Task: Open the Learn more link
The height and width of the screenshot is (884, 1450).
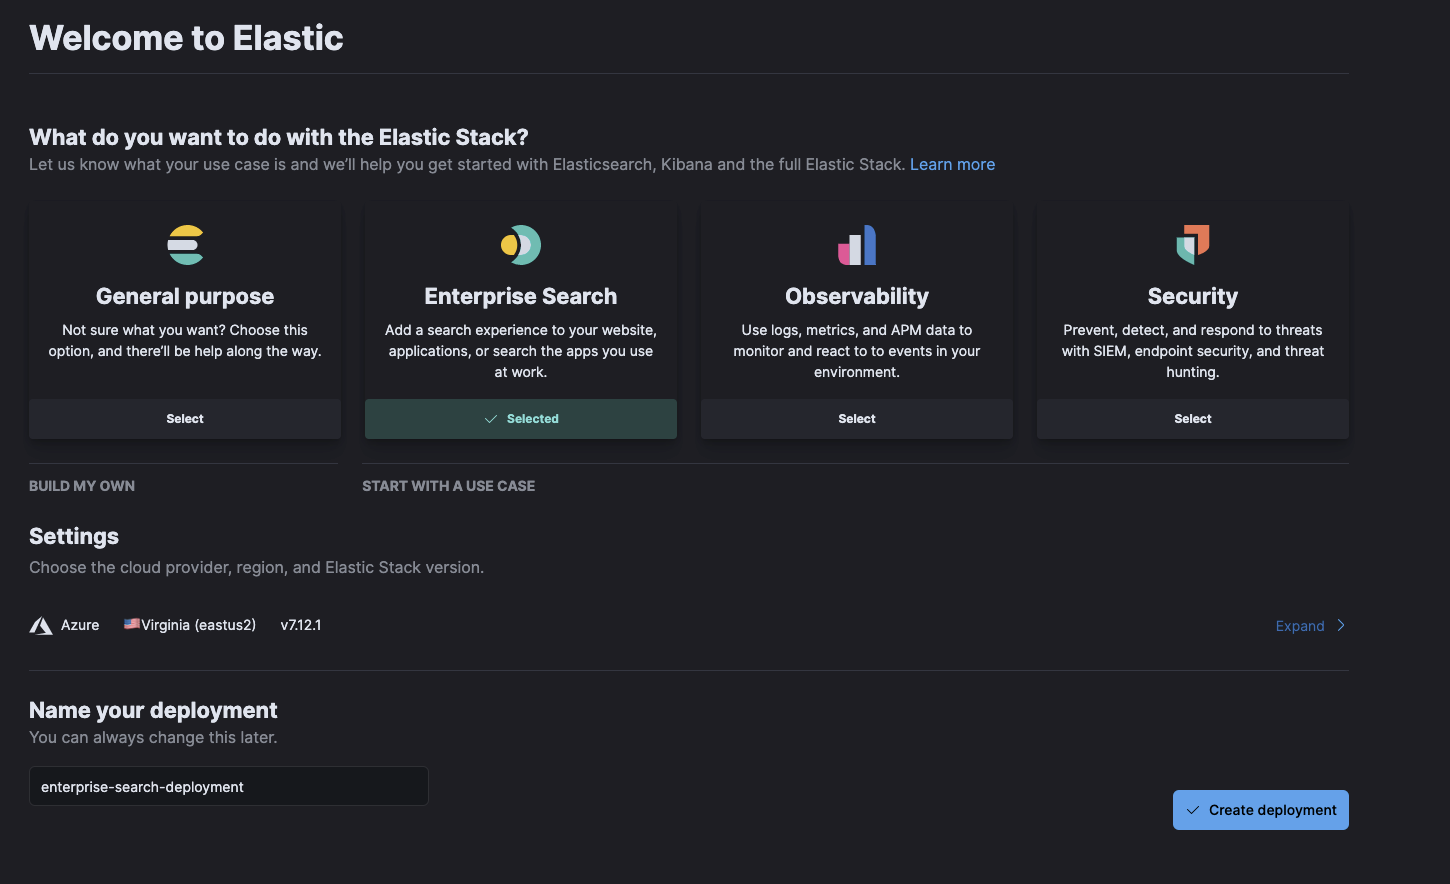Action: pyautogui.click(x=952, y=164)
